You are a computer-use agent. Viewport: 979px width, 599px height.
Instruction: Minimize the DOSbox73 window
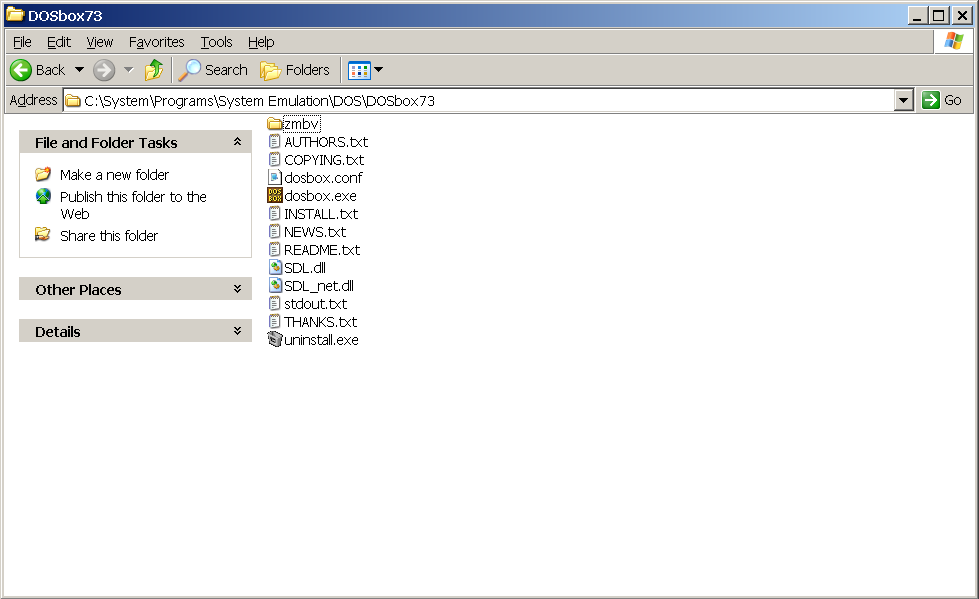point(917,15)
